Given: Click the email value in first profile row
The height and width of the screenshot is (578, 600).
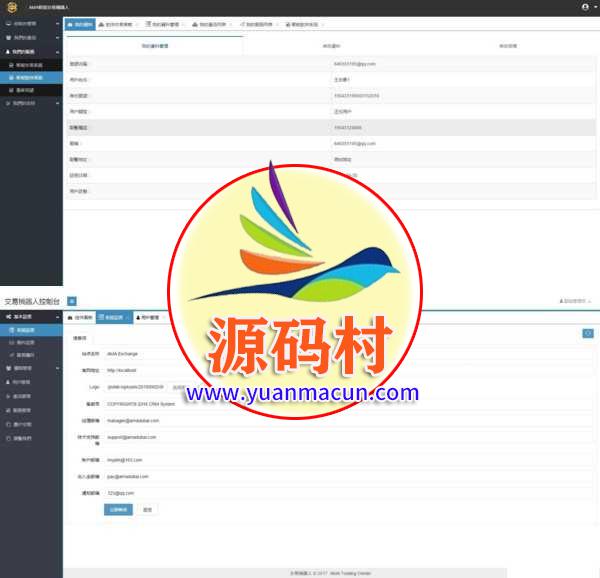Looking at the screenshot, I should point(355,64).
